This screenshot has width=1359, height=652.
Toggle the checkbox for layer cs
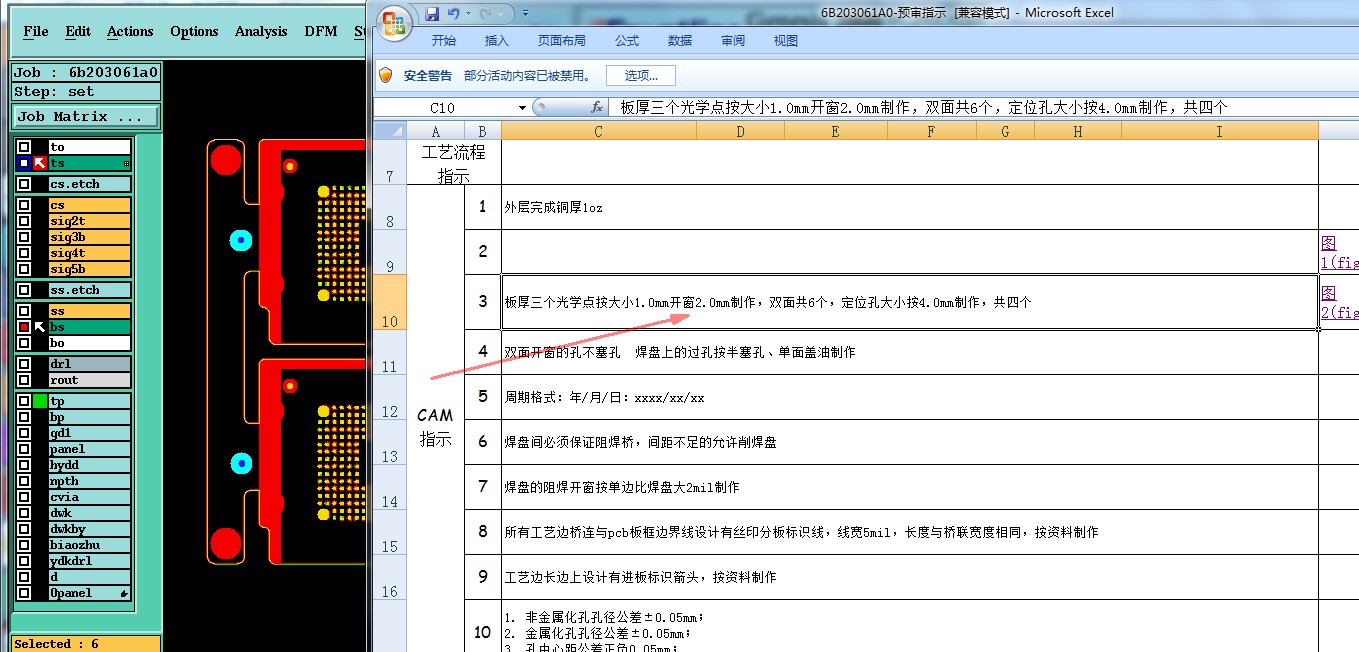tap(24, 205)
